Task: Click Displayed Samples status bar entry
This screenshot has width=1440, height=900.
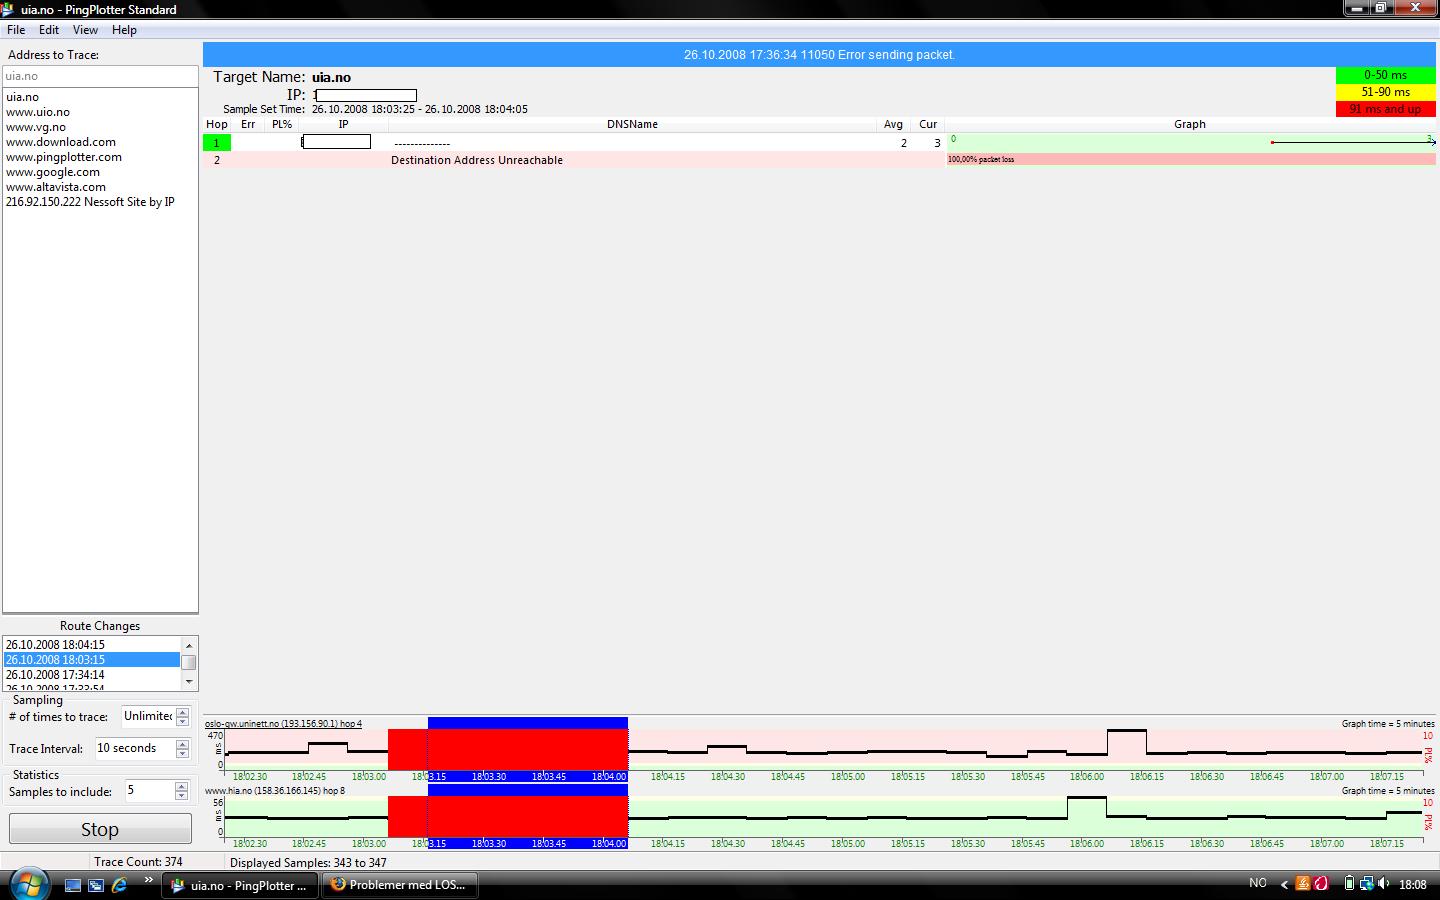Action: (308, 862)
